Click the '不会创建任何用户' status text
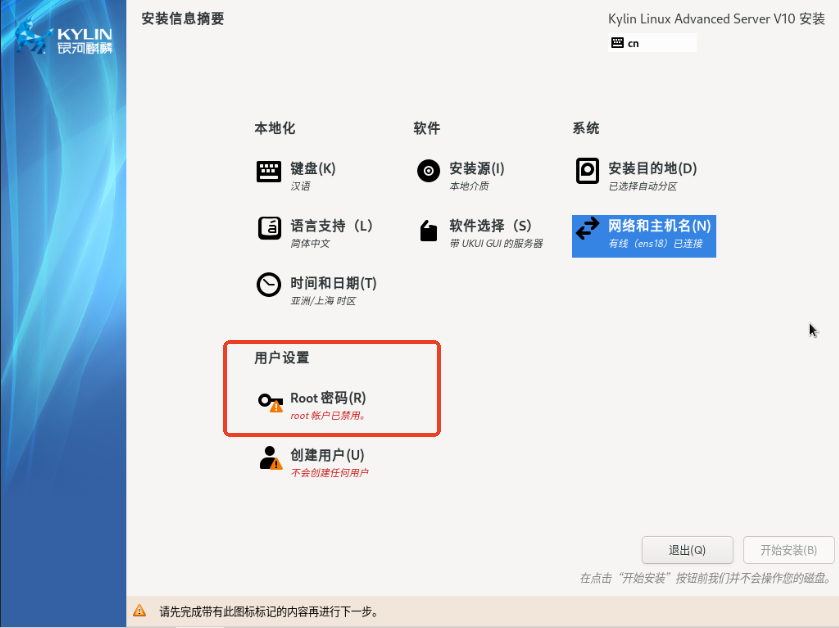The width and height of the screenshot is (839, 628). pyautogui.click(x=330, y=473)
